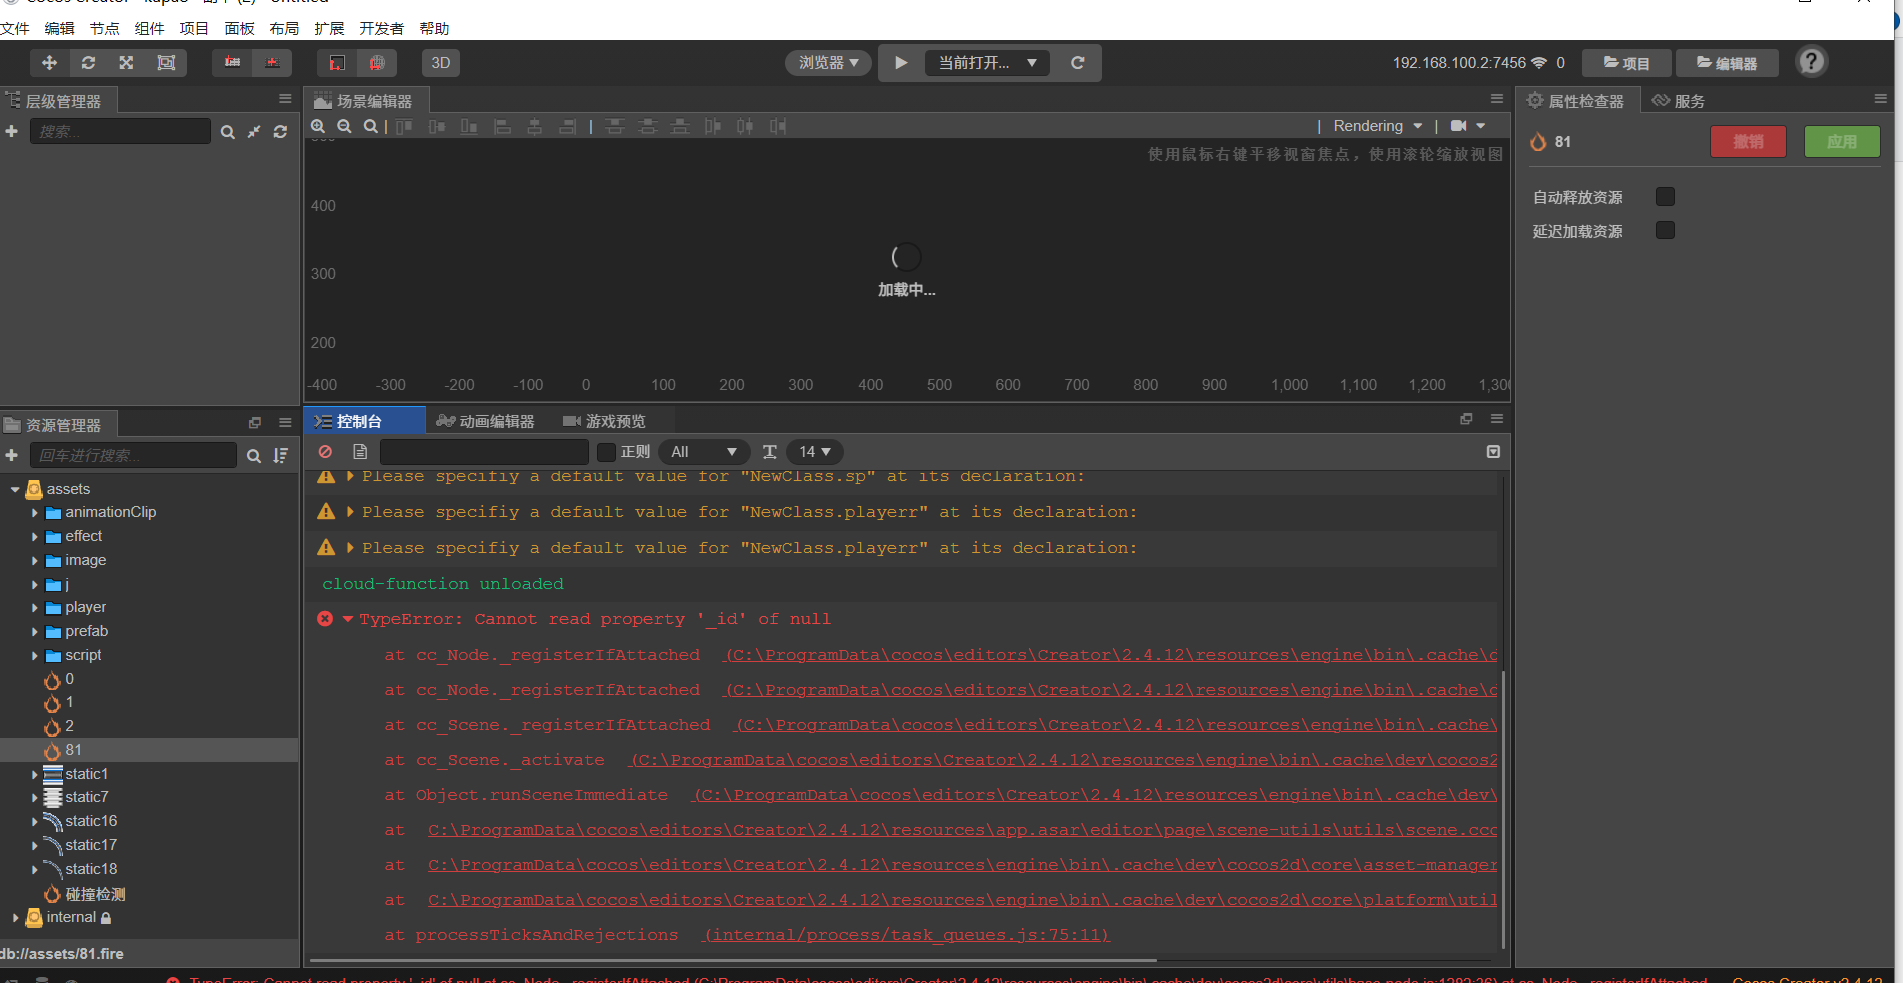Open the console log file icon
Viewport: 1903px width, 983px height.
tap(360, 452)
